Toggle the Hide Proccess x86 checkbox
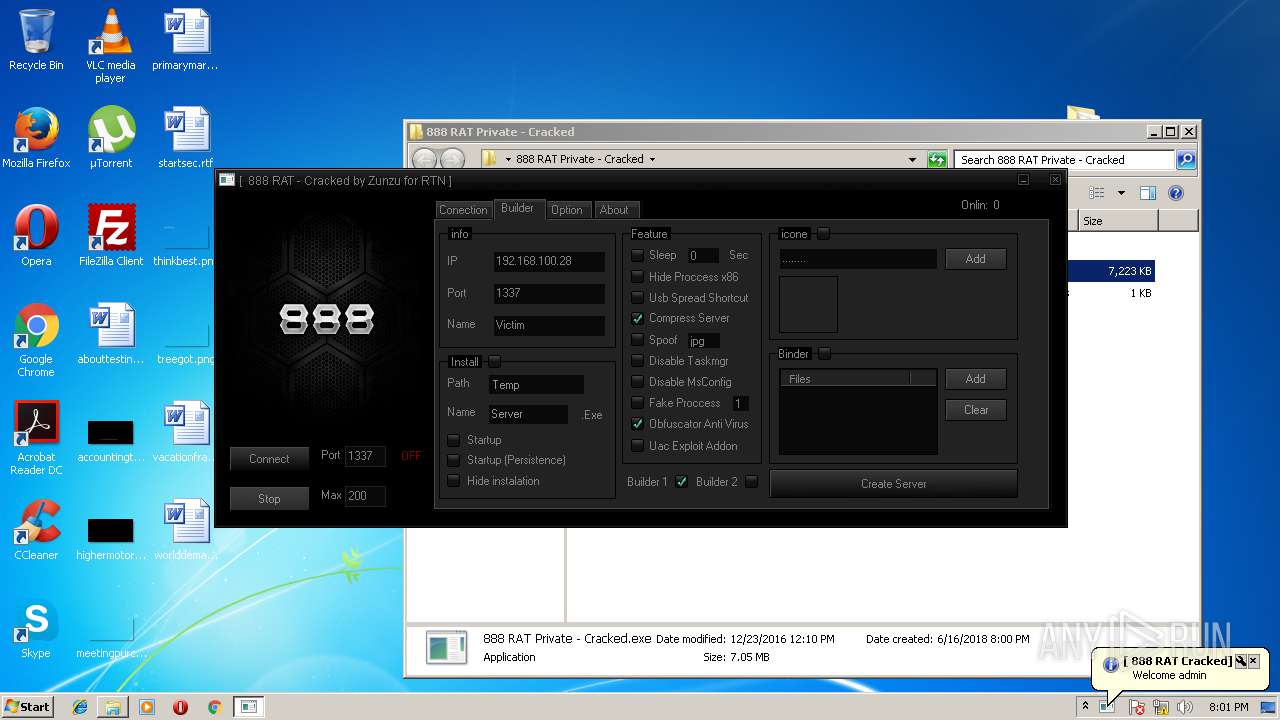Image resolution: width=1280 pixels, height=720 pixels. 637,277
